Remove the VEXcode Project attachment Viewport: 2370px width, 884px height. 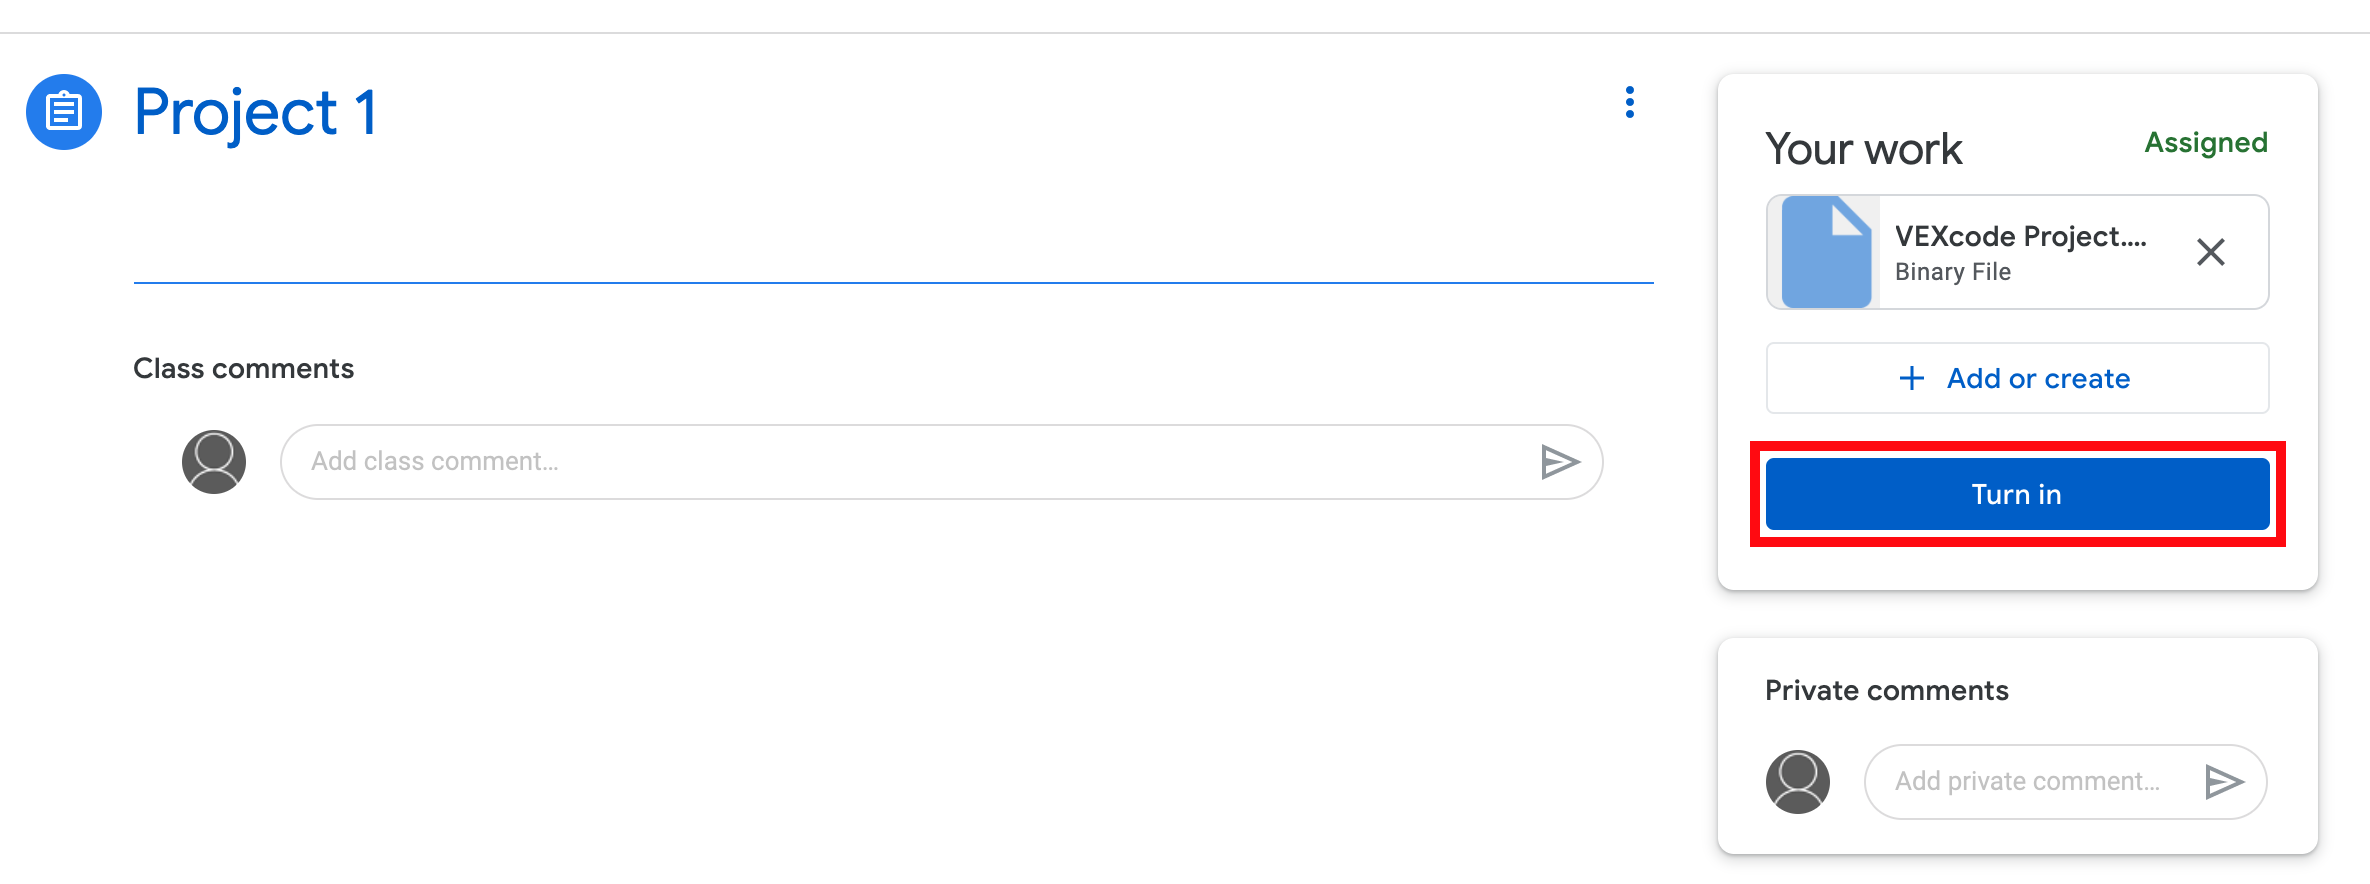(x=2211, y=252)
